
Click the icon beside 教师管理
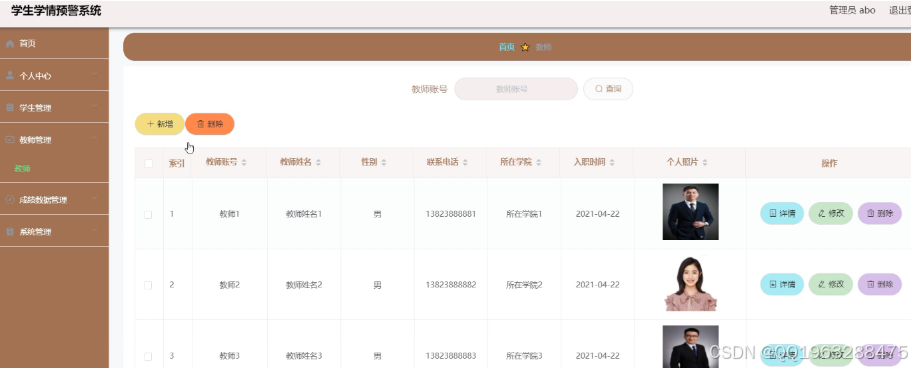pyautogui.click(x=9, y=140)
